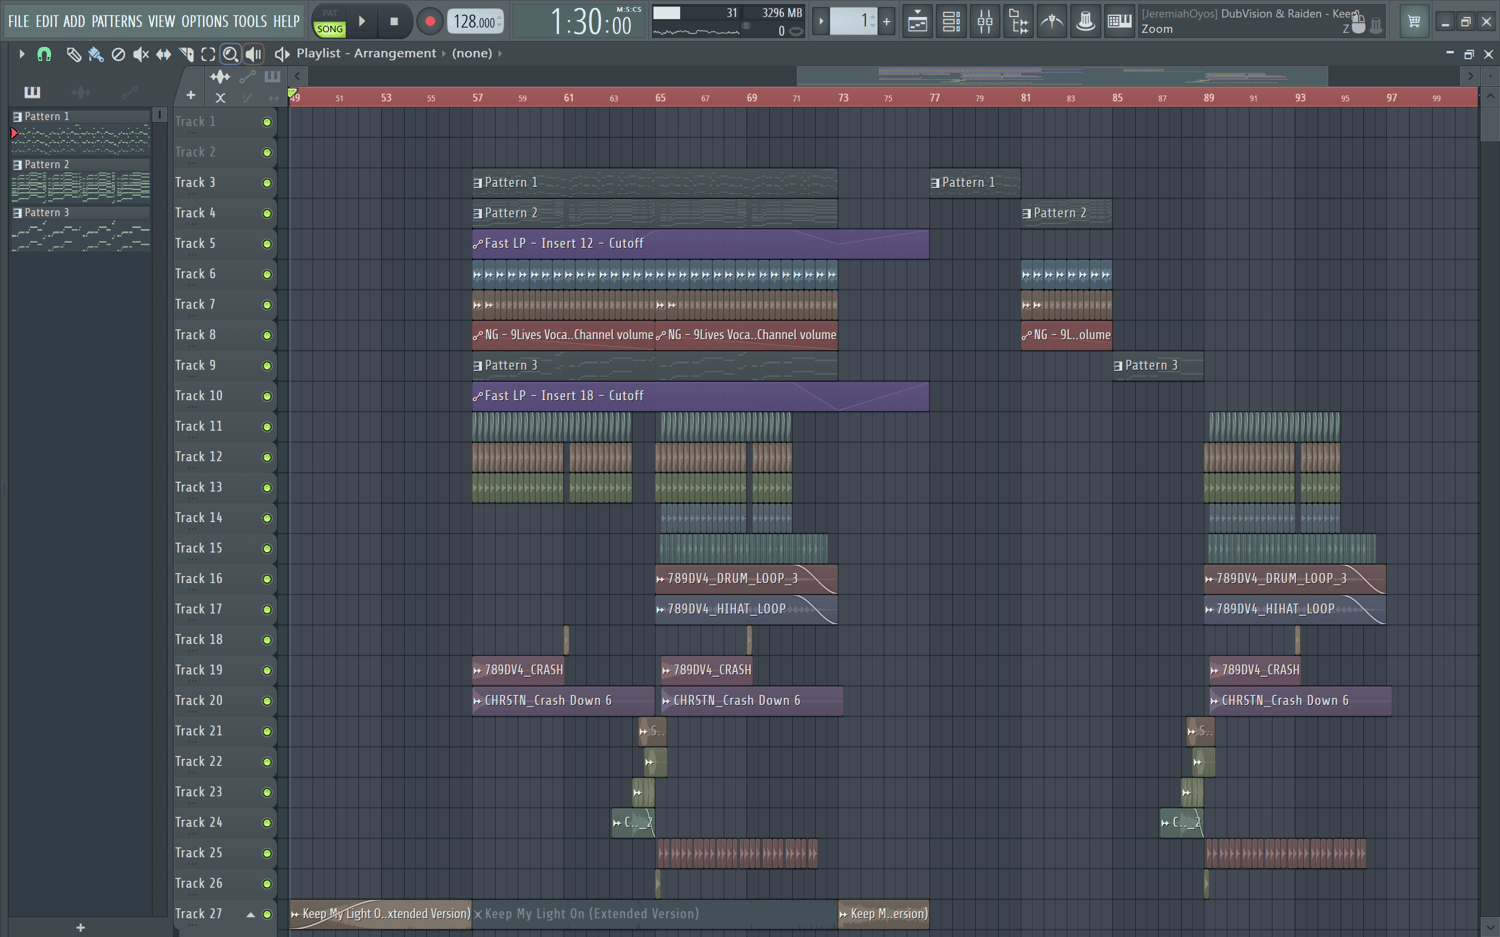Image resolution: width=1500 pixels, height=937 pixels.
Task: Open the TOOLS menu
Action: (x=250, y=21)
